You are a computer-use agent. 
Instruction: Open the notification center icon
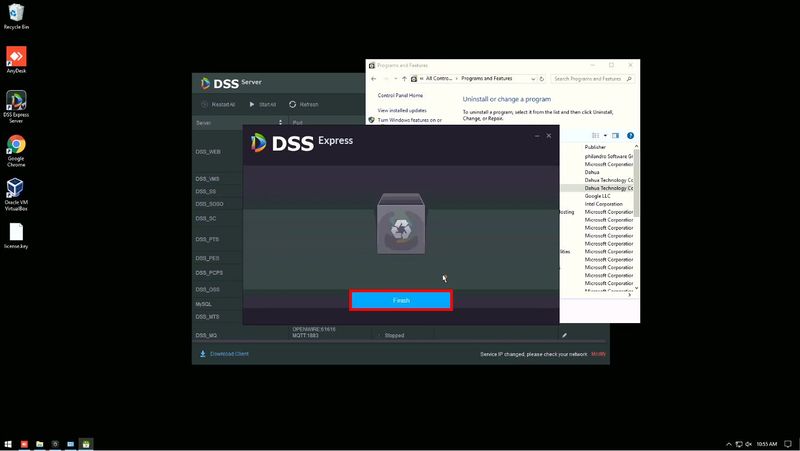[x=788, y=444]
